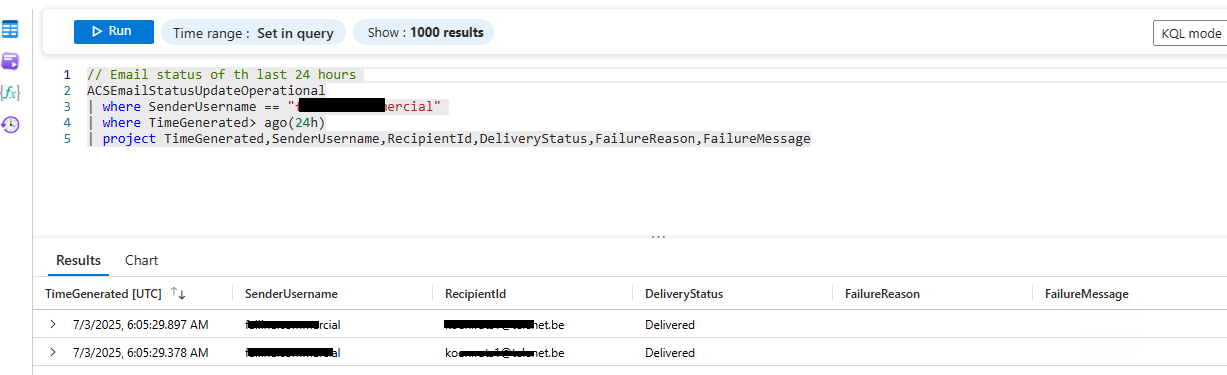Place cursor on the project line
1227x375 pixels.
pos(449,138)
